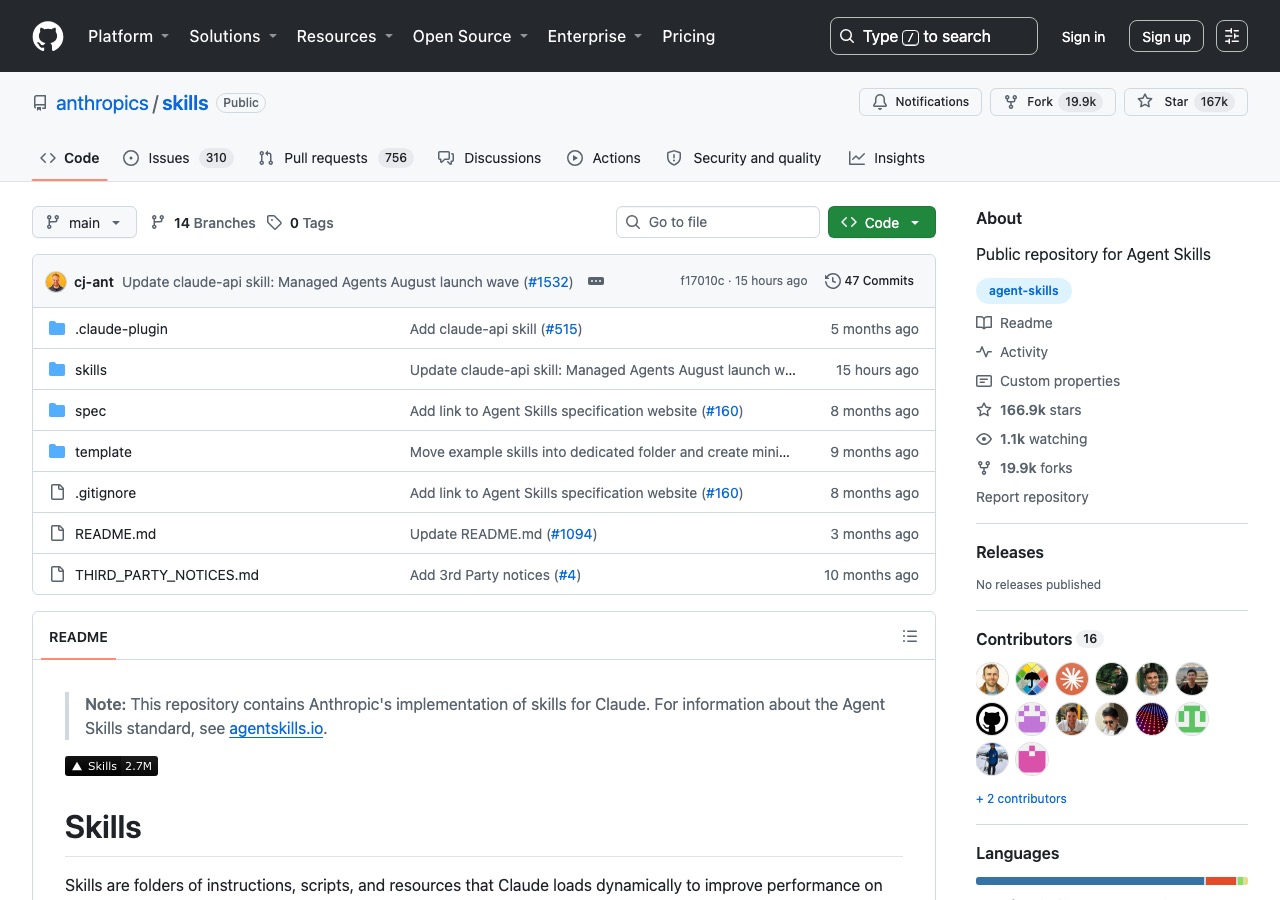
Task: Click the .gitignore file icon
Action: coord(57,493)
